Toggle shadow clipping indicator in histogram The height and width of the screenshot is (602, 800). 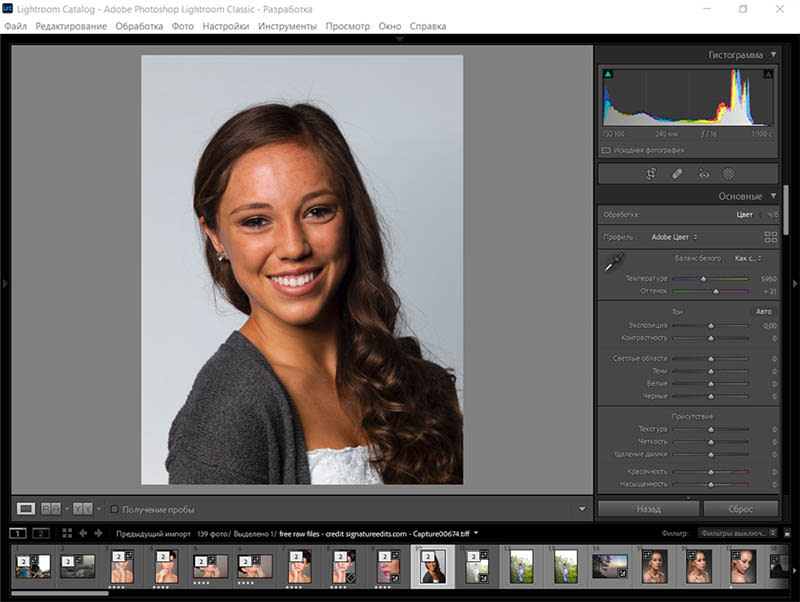click(608, 74)
